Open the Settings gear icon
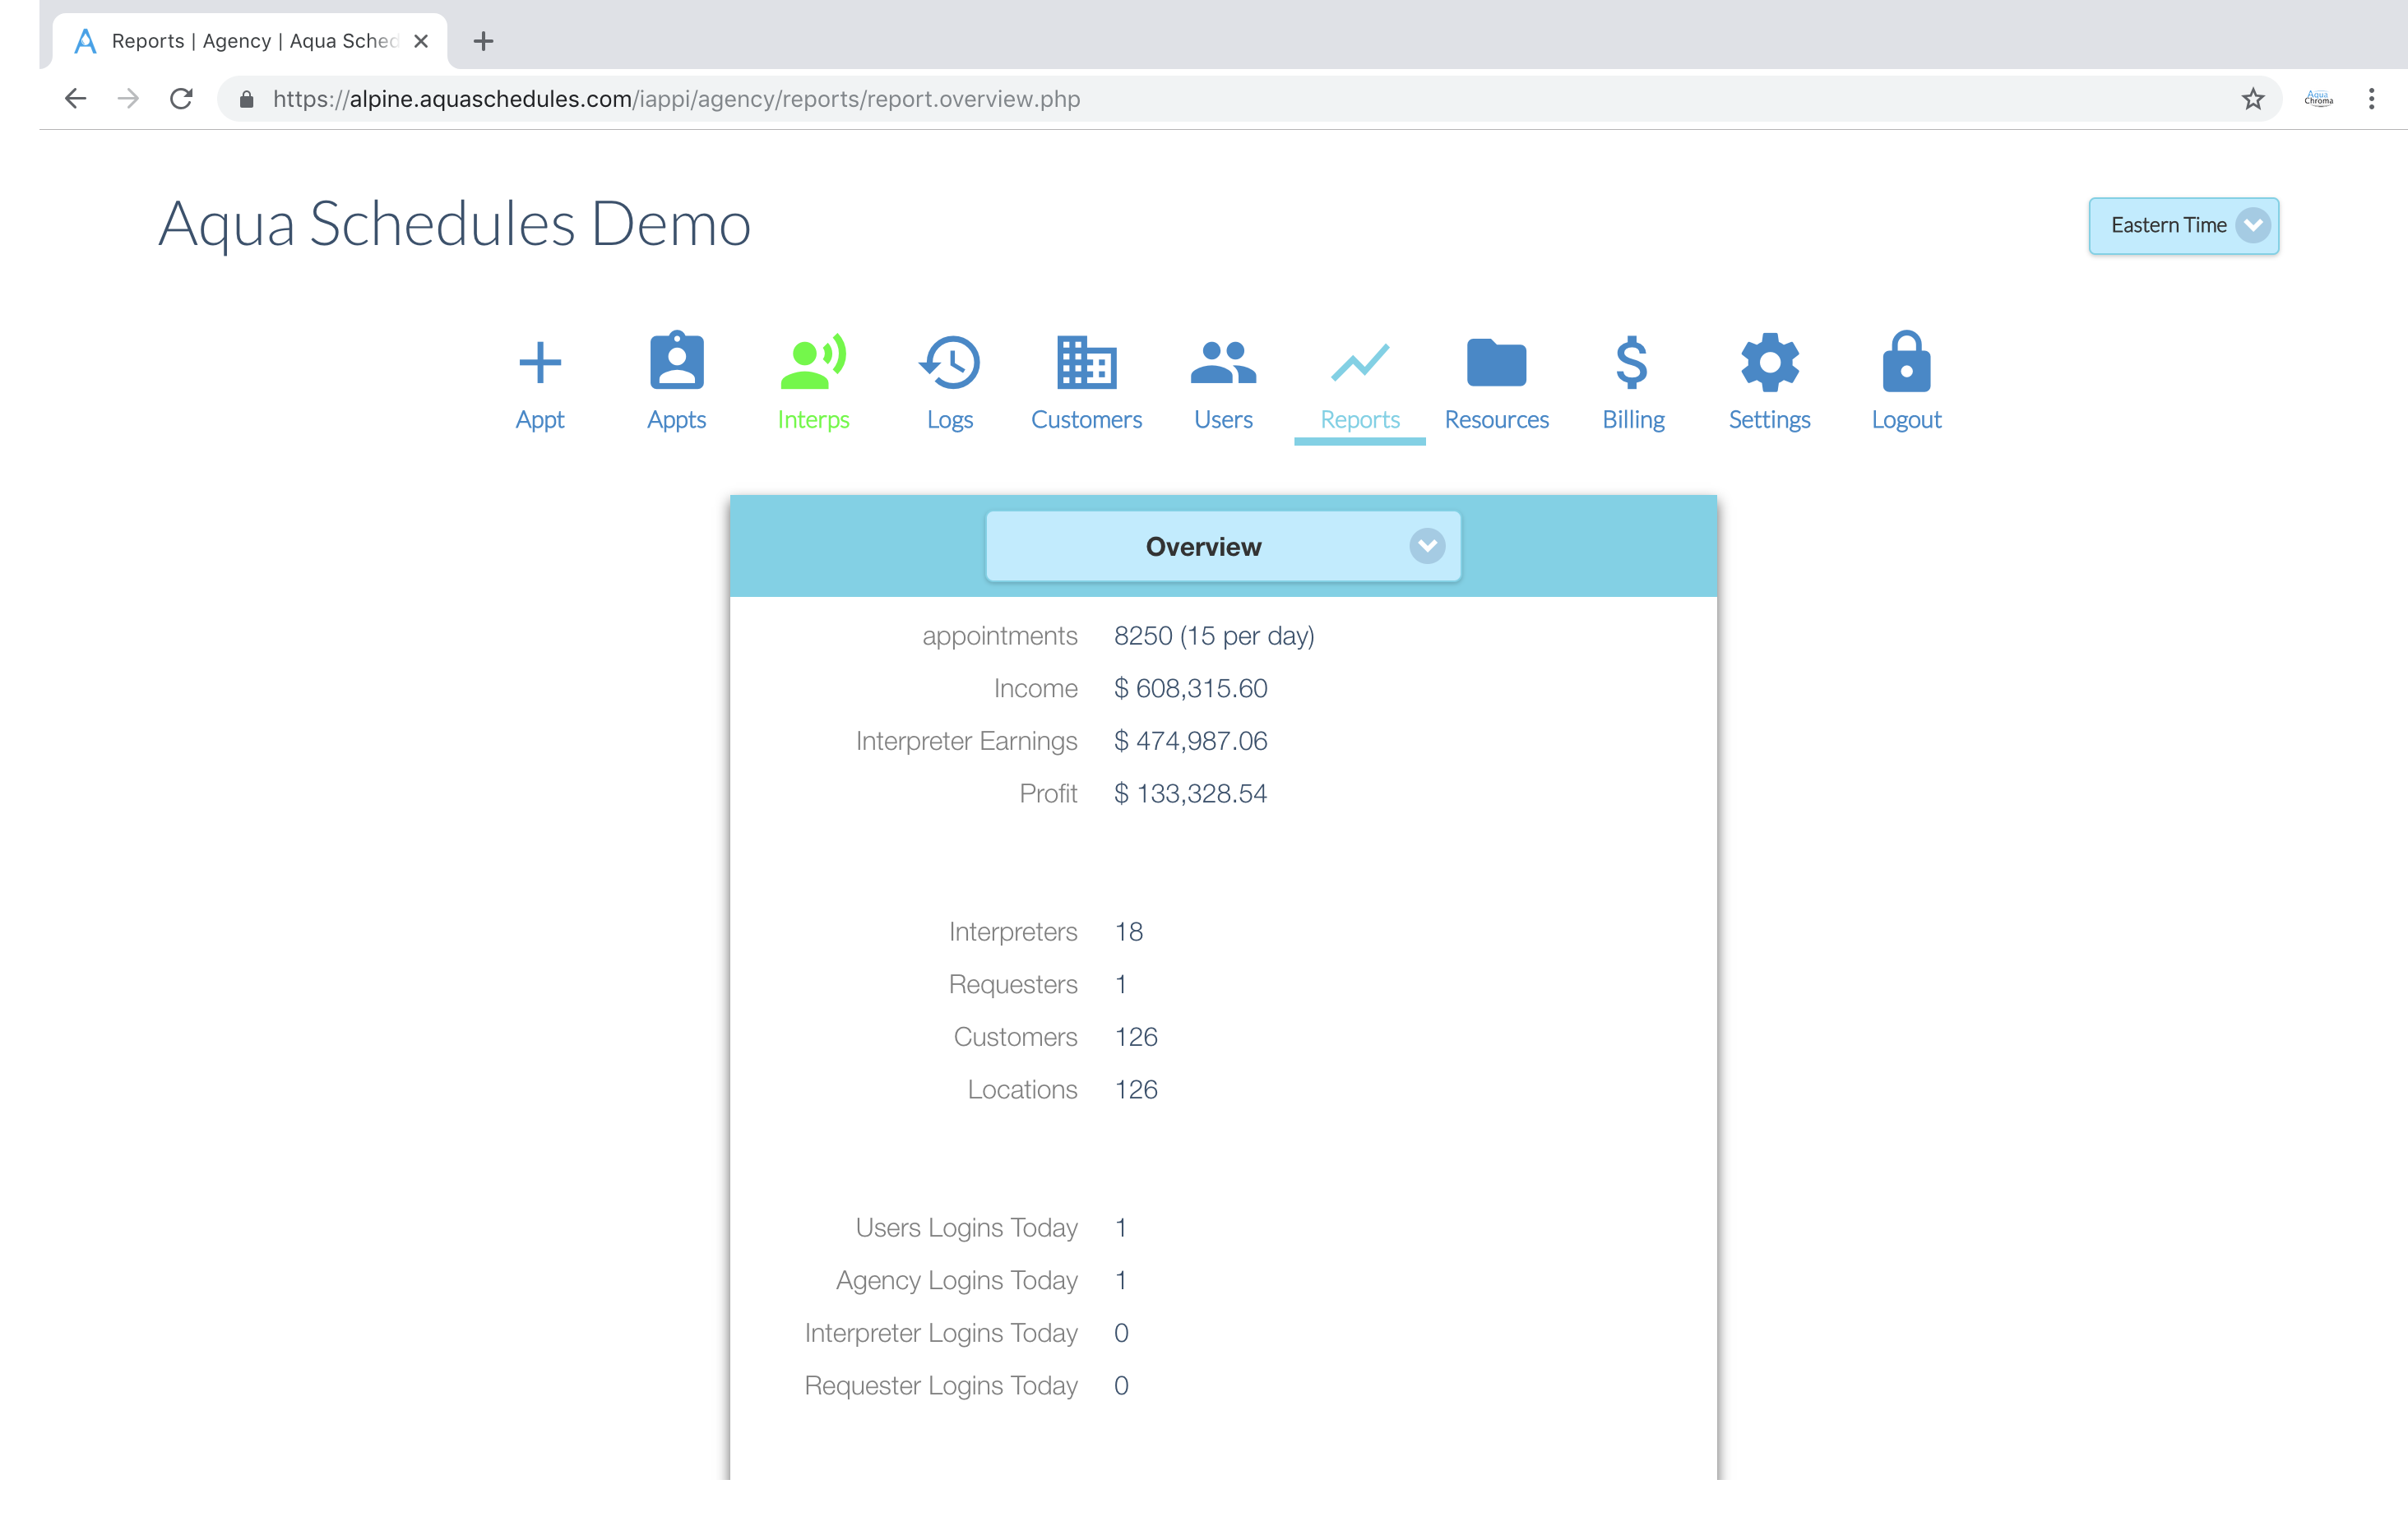 point(1769,362)
